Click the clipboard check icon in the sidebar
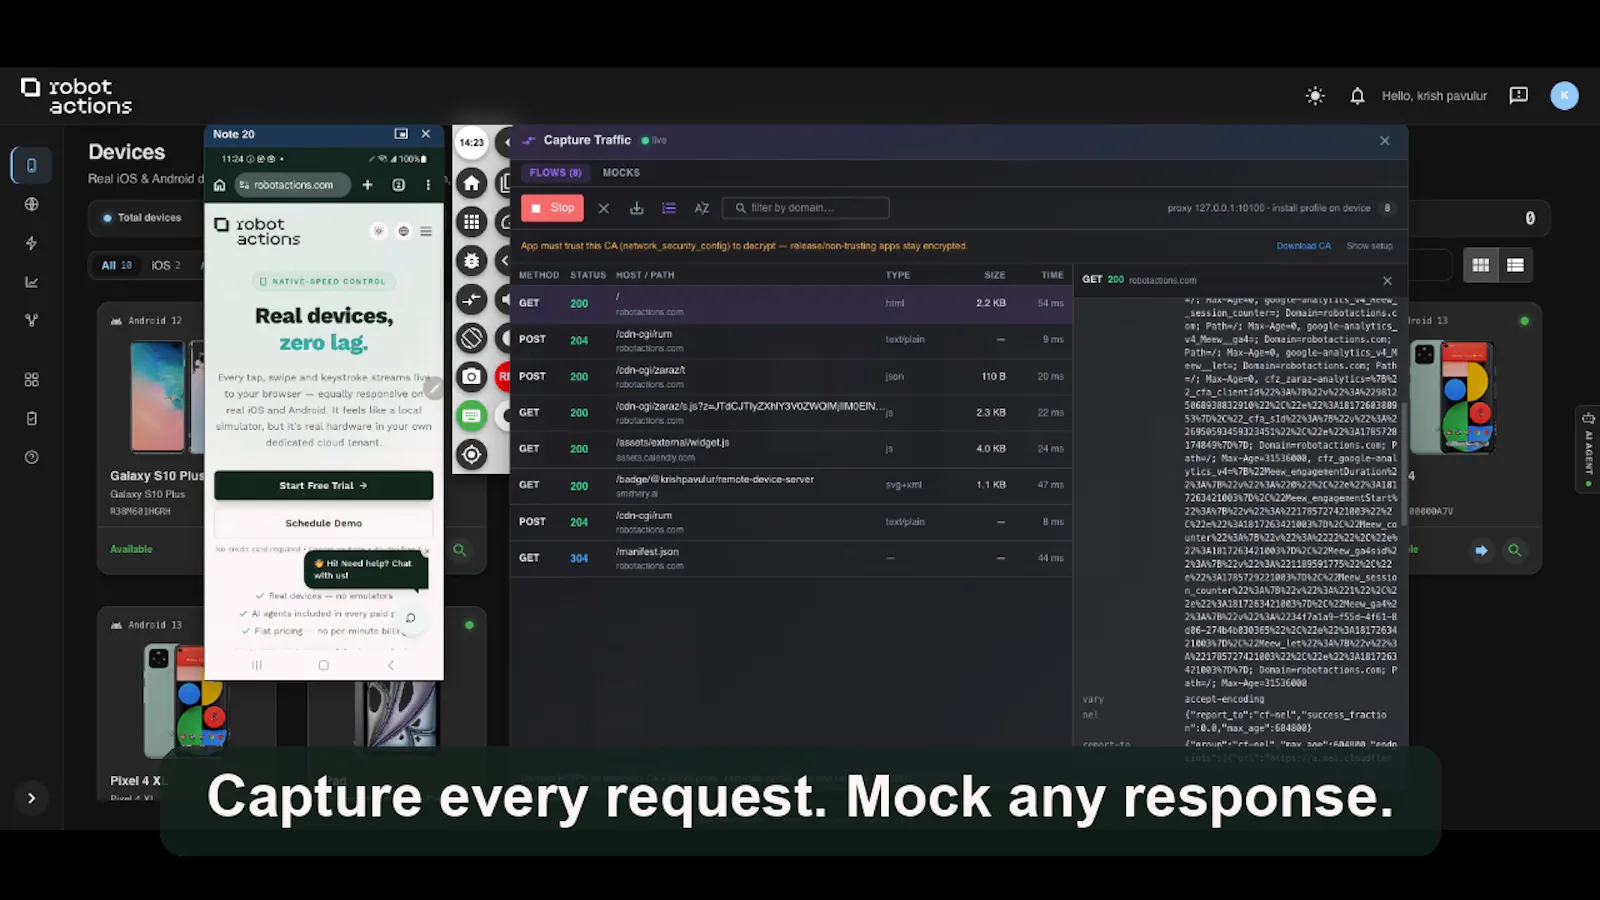The image size is (1600, 900). 31,418
